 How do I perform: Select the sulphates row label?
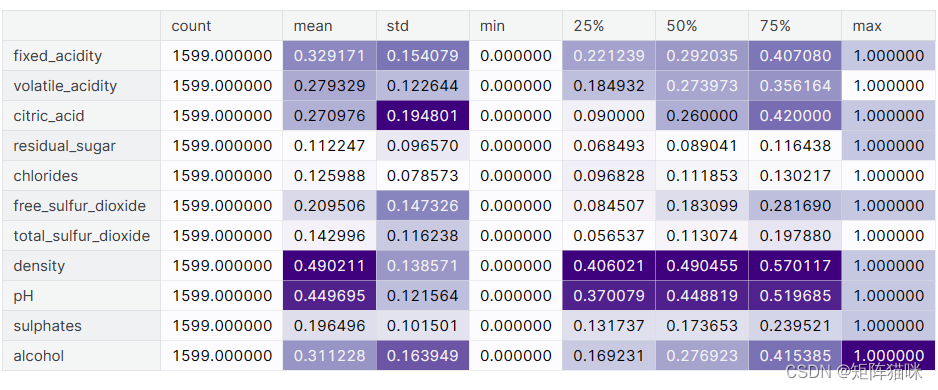pos(81,325)
